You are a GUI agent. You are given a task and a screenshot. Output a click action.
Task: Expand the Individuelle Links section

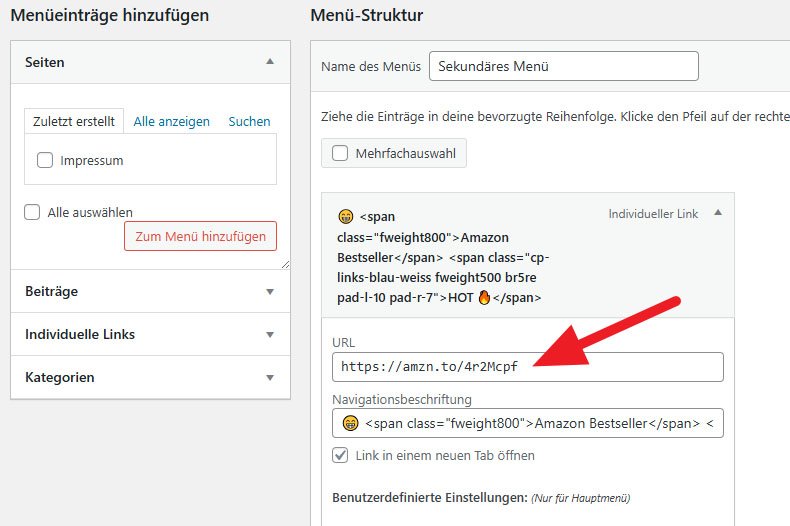tap(269, 335)
